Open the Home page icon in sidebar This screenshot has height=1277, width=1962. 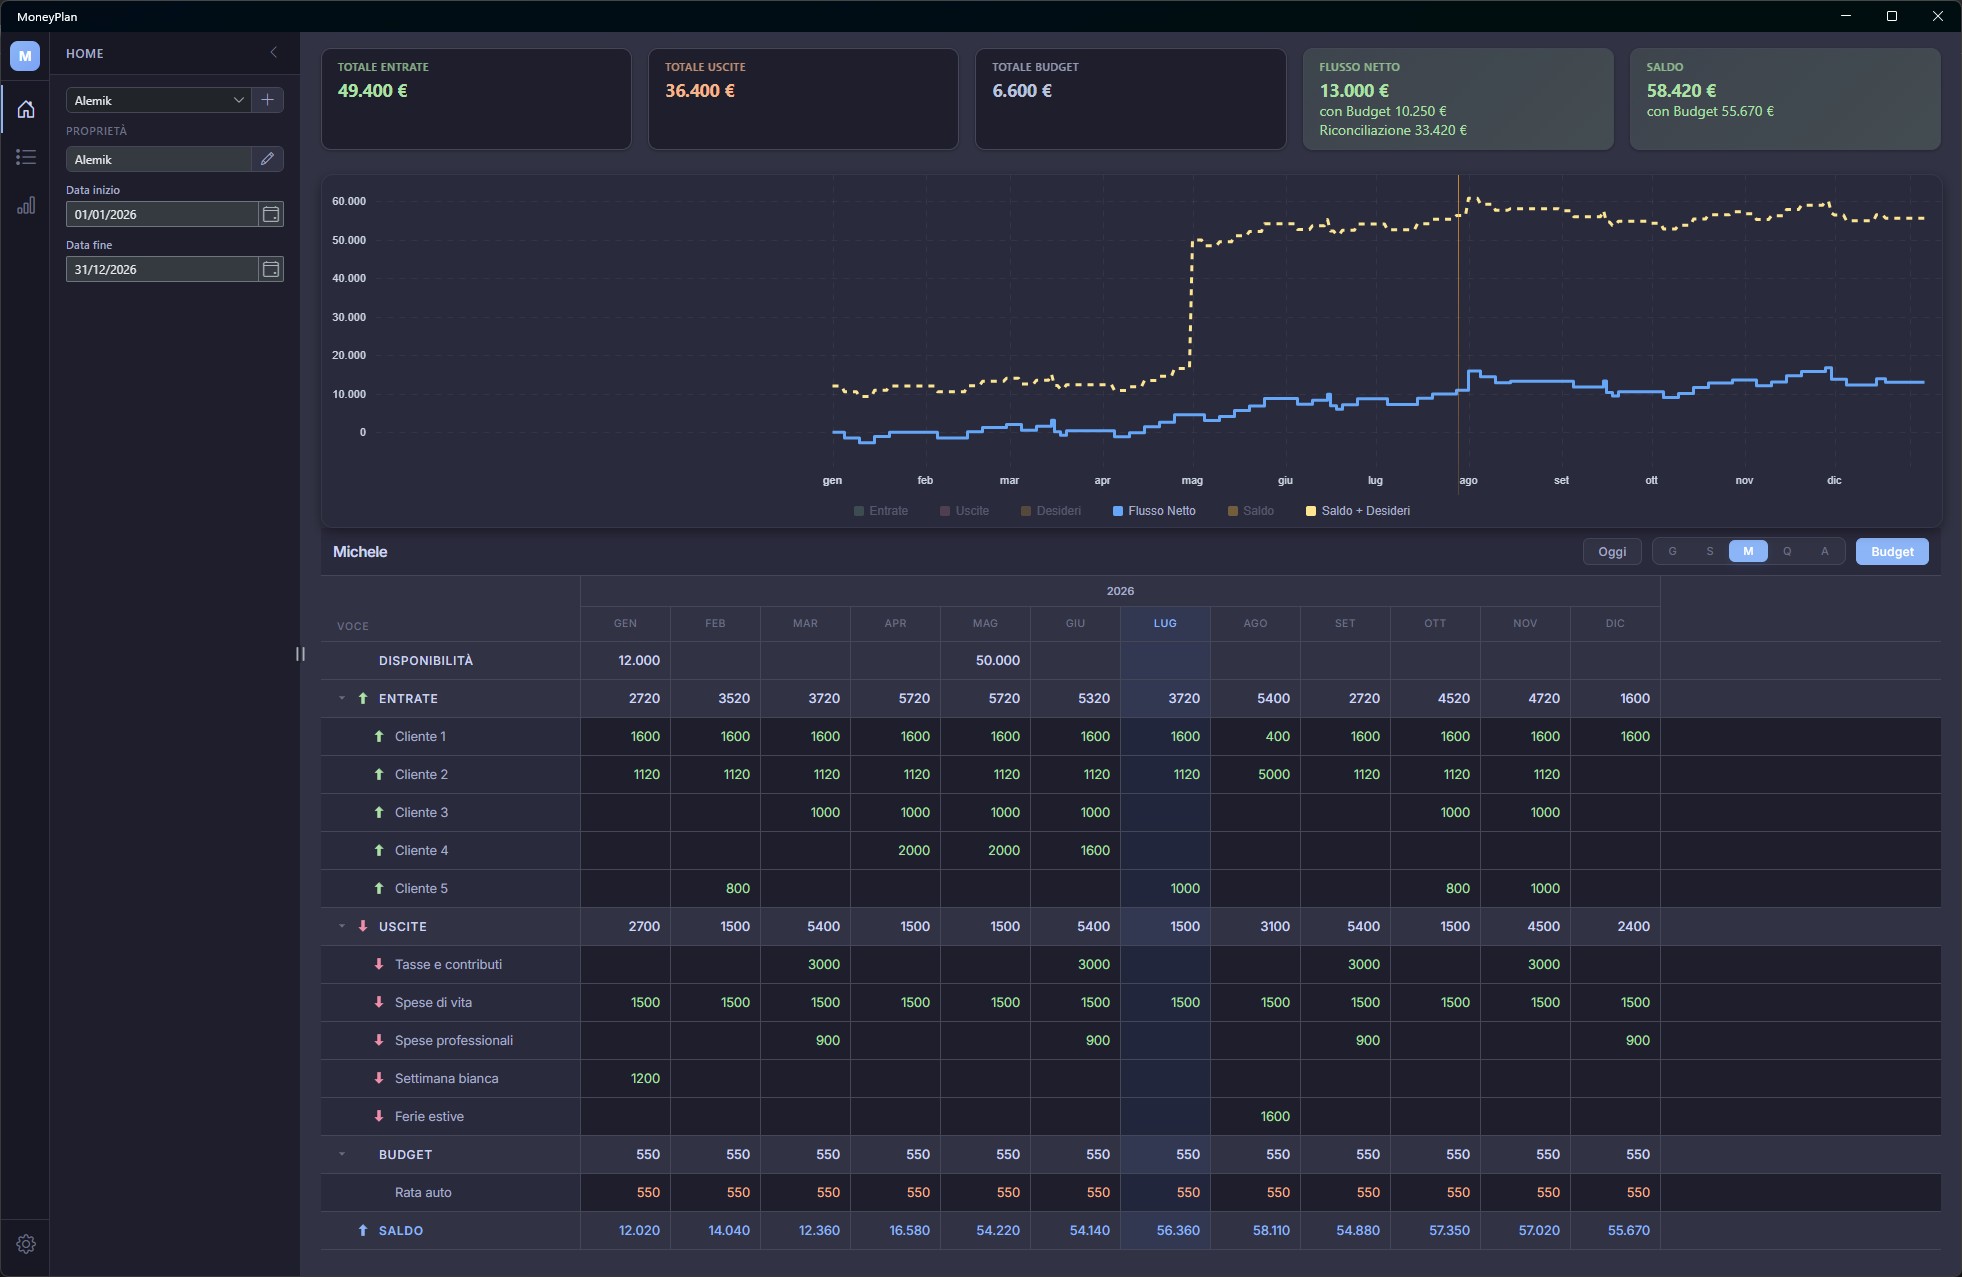coord(26,109)
